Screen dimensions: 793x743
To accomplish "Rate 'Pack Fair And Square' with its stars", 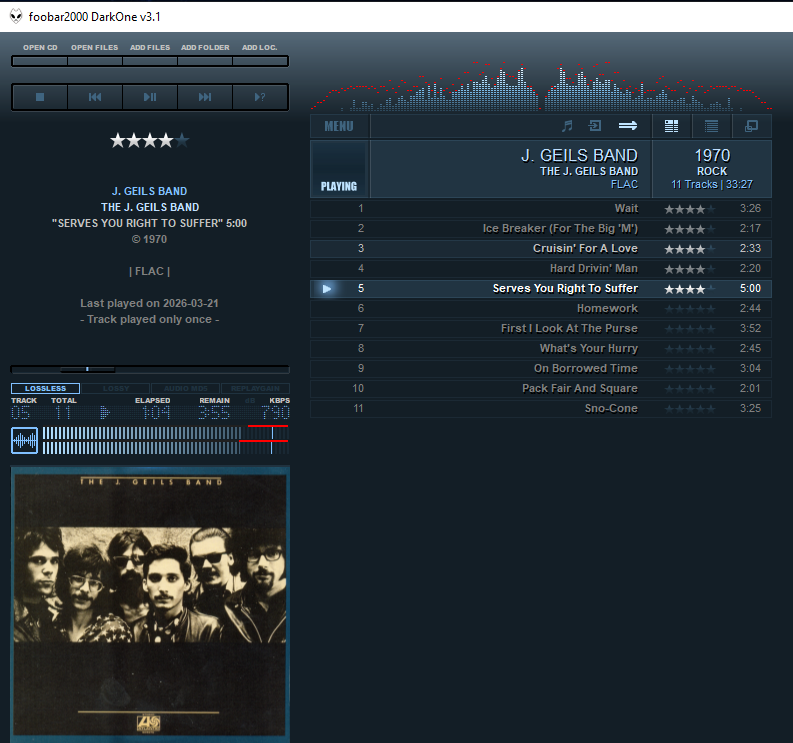I will click(x=690, y=388).
